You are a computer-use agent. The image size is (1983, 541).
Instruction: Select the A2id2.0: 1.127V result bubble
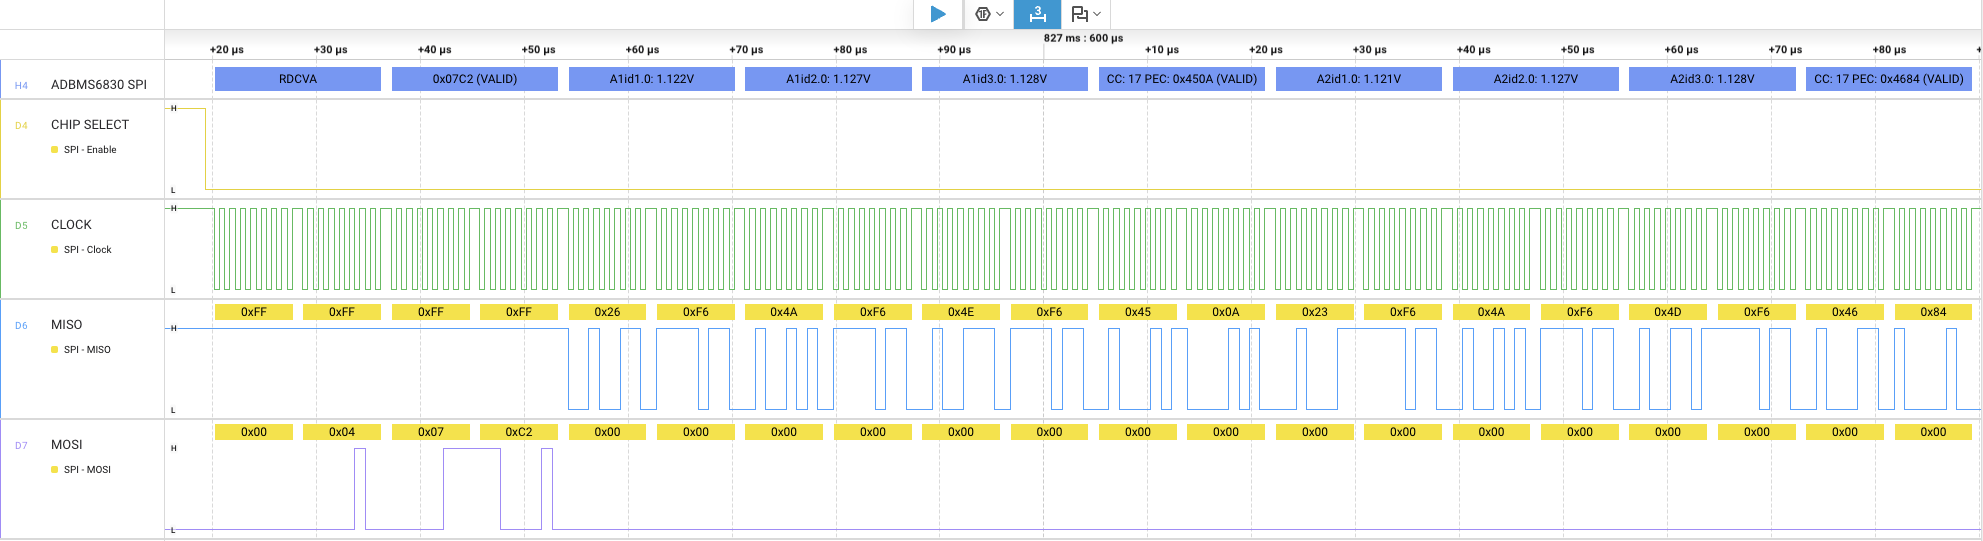click(x=1536, y=79)
